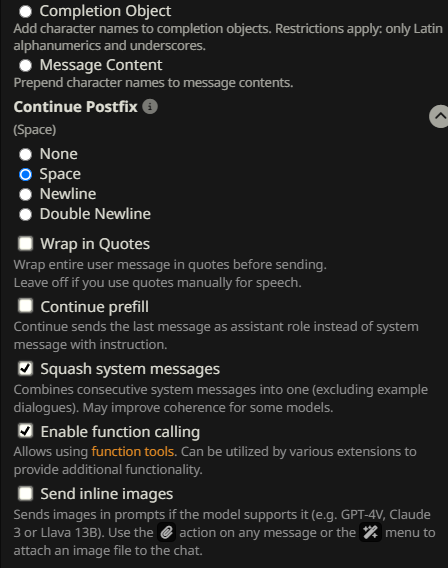The height and width of the screenshot is (568, 448).
Task: Disable Enable function calling checkbox
Action: 25,431
